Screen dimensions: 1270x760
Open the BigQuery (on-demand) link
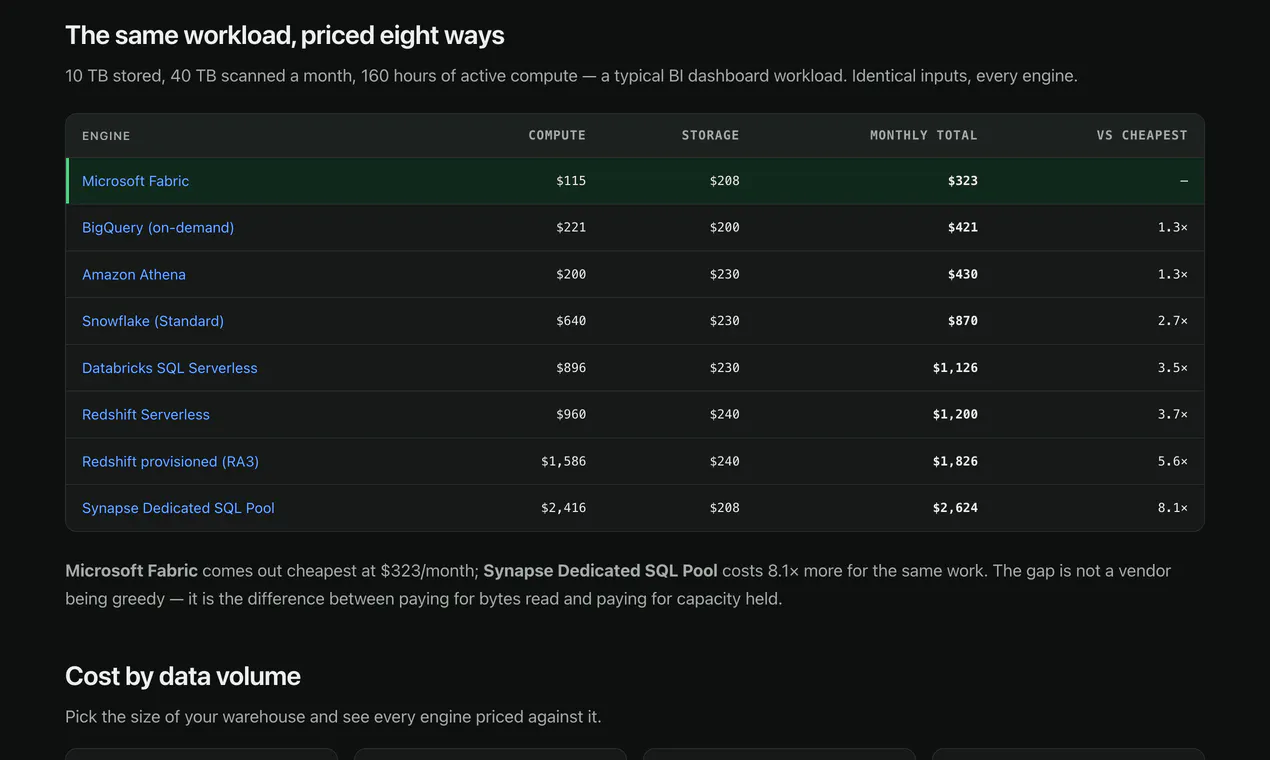158,228
